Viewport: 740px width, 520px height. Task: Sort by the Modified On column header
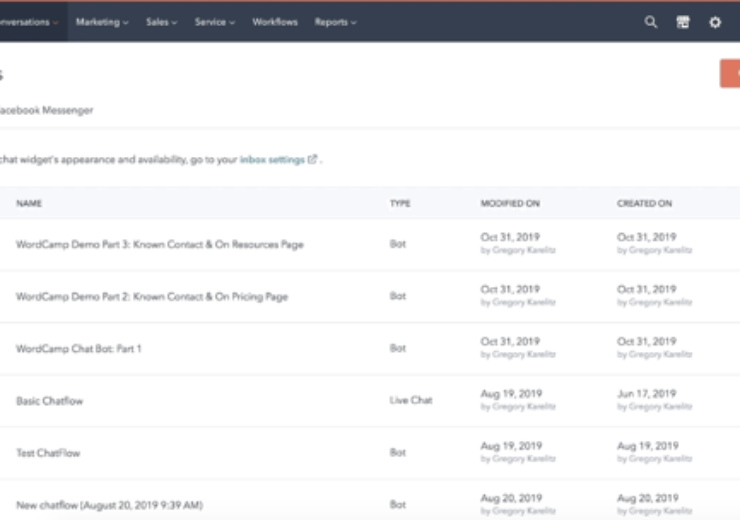510,203
